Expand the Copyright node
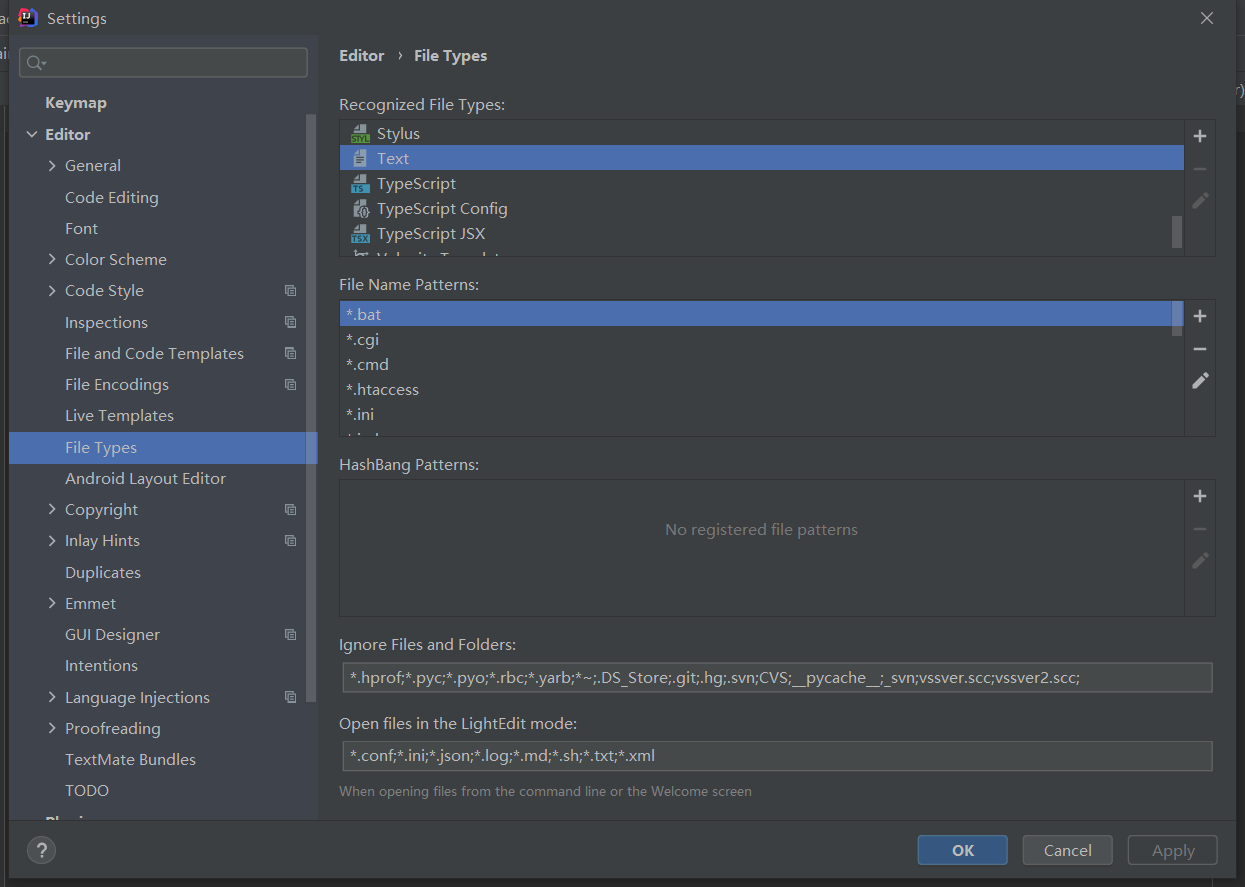Viewport: 1245px width, 887px height. pos(52,510)
